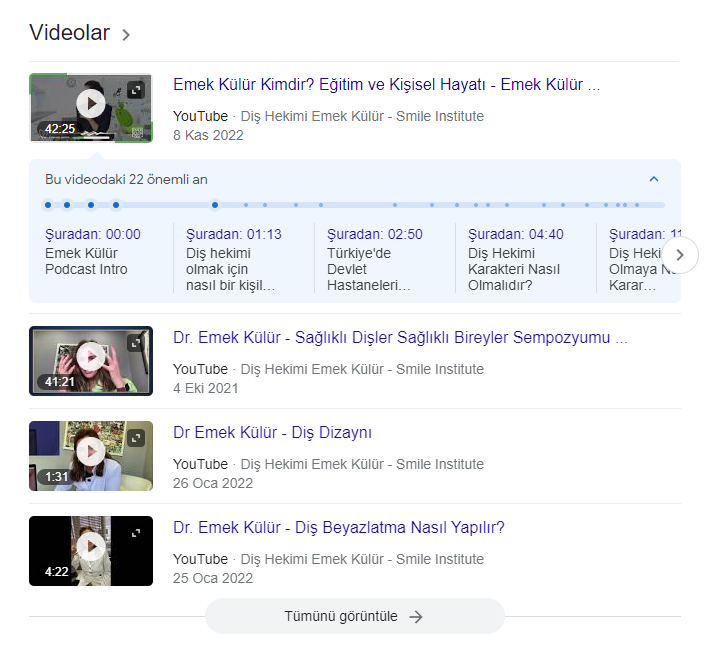Collapse the 'Bu videodaki 22 önemli an' panel
Image resolution: width=712 pixels, height=650 pixels.
pyautogui.click(x=653, y=179)
